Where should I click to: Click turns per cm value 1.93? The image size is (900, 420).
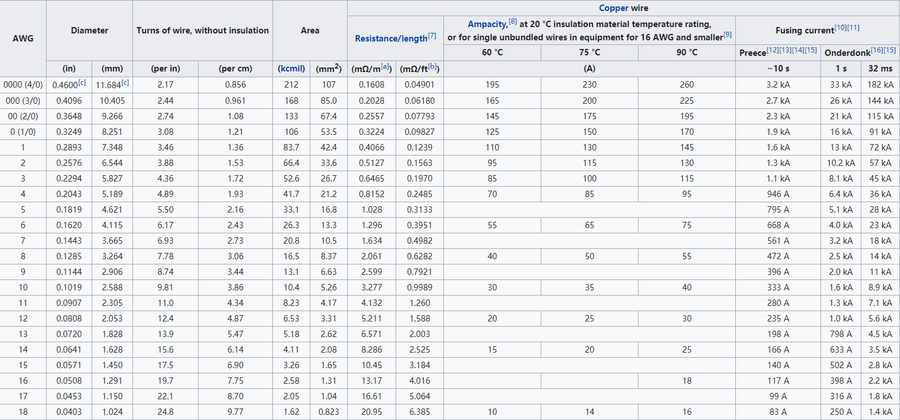(235, 194)
